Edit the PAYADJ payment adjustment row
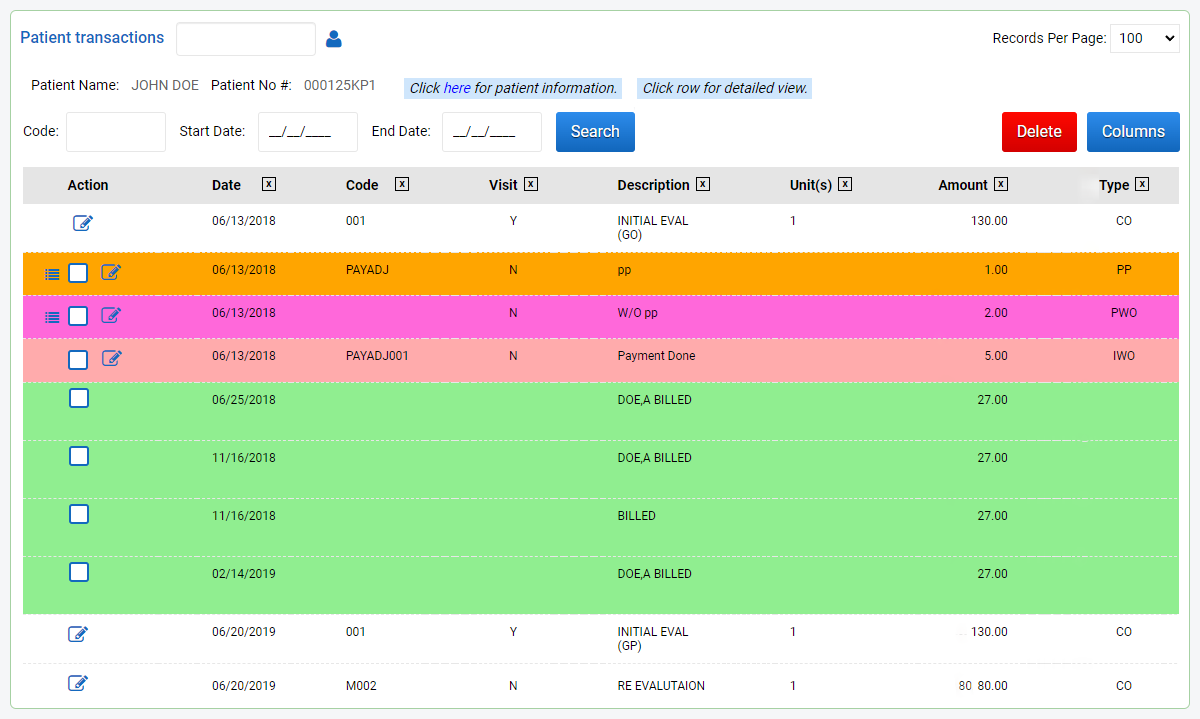The width and height of the screenshot is (1200, 719). [111, 271]
